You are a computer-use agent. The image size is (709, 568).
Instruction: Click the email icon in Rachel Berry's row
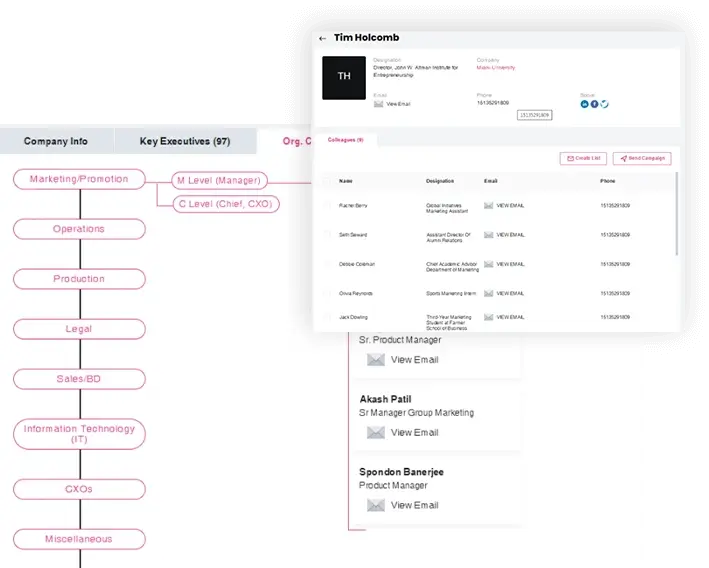point(488,205)
